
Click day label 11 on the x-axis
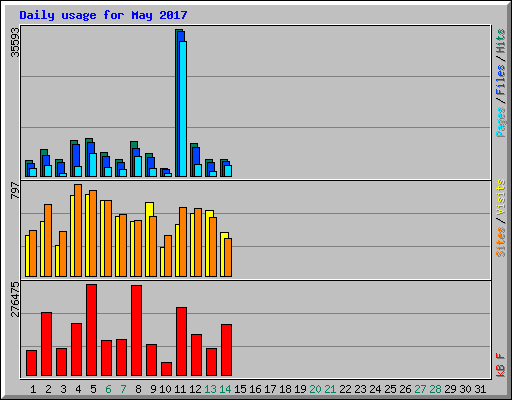click(180, 389)
